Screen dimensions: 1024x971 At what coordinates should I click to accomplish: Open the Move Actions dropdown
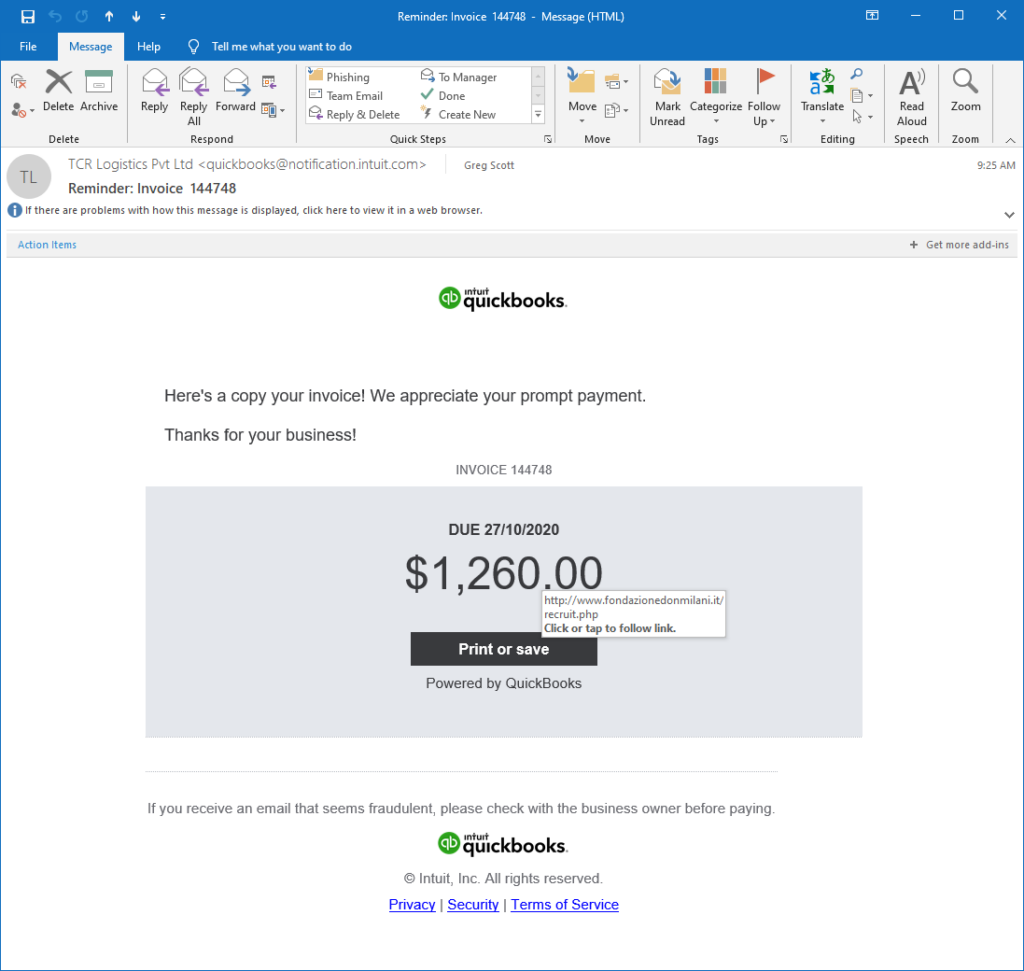[x=616, y=110]
